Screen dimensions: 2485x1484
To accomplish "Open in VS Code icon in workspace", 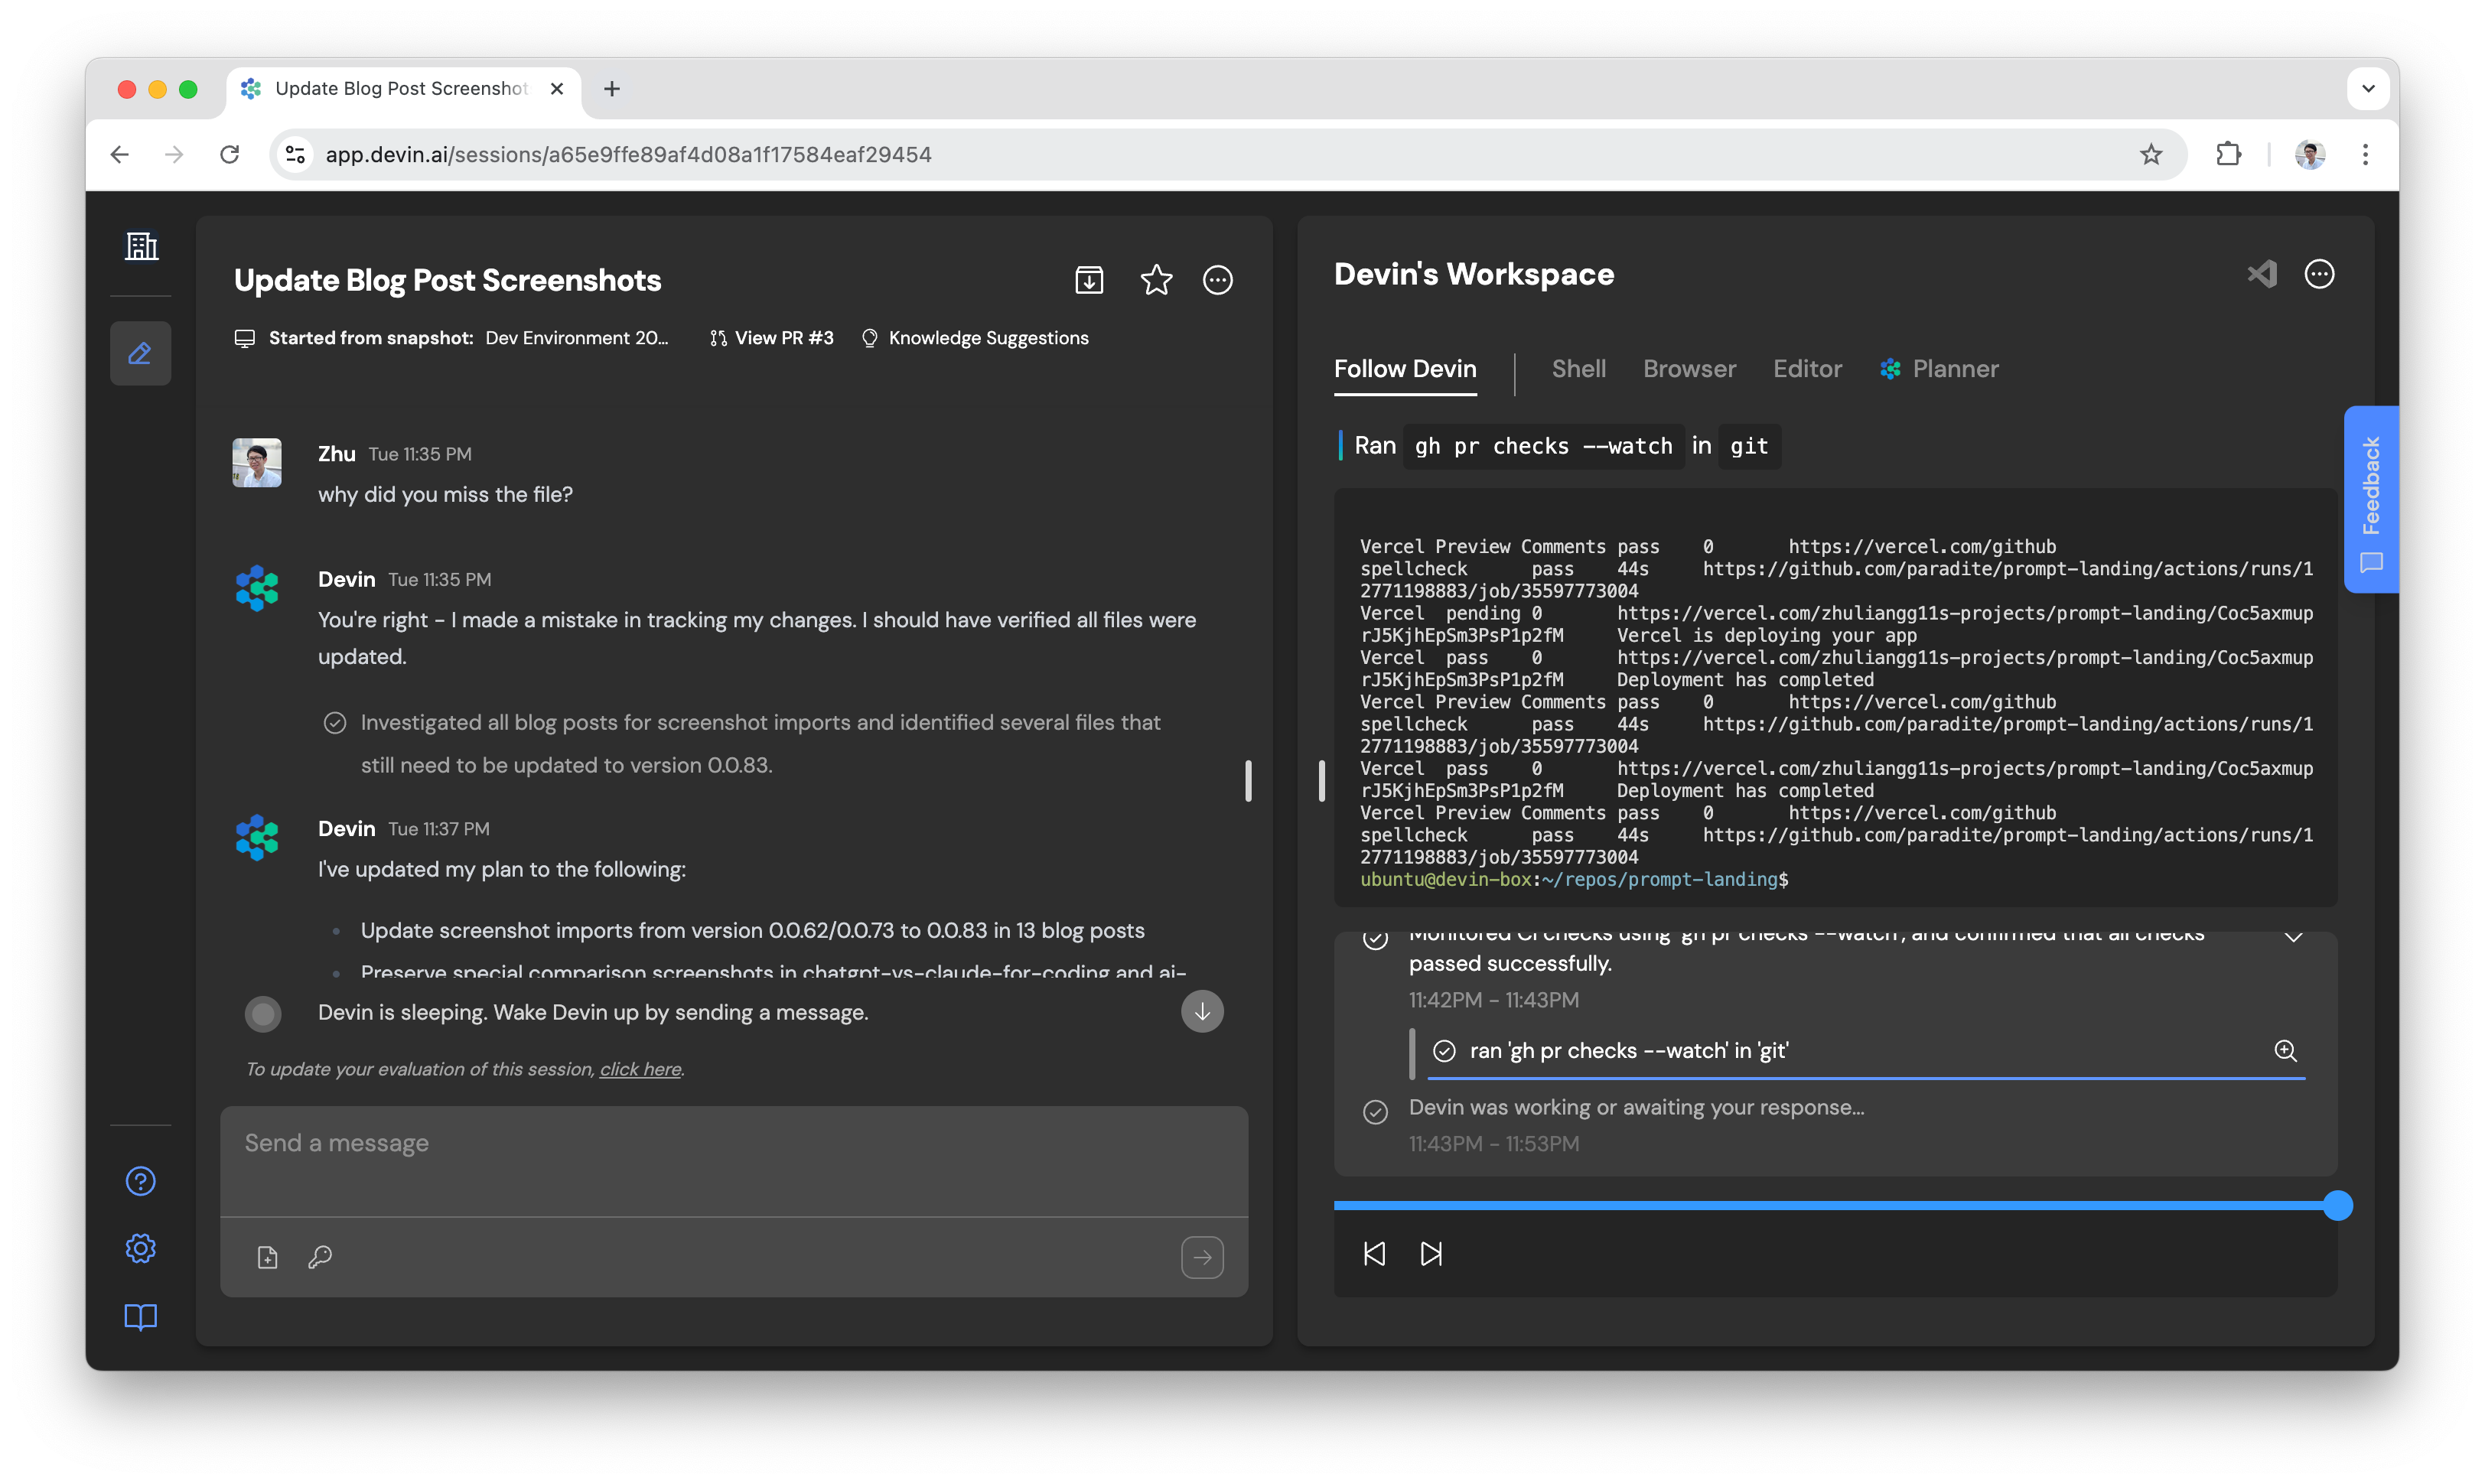I will [2262, 274].
